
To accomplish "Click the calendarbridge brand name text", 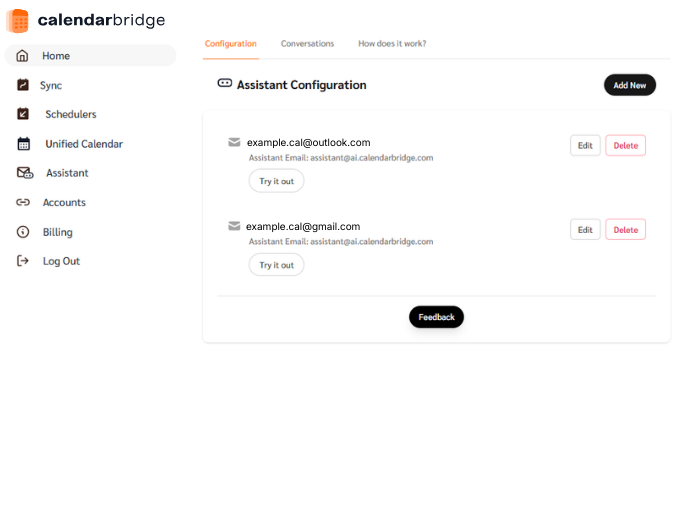I will pos(101,20).
